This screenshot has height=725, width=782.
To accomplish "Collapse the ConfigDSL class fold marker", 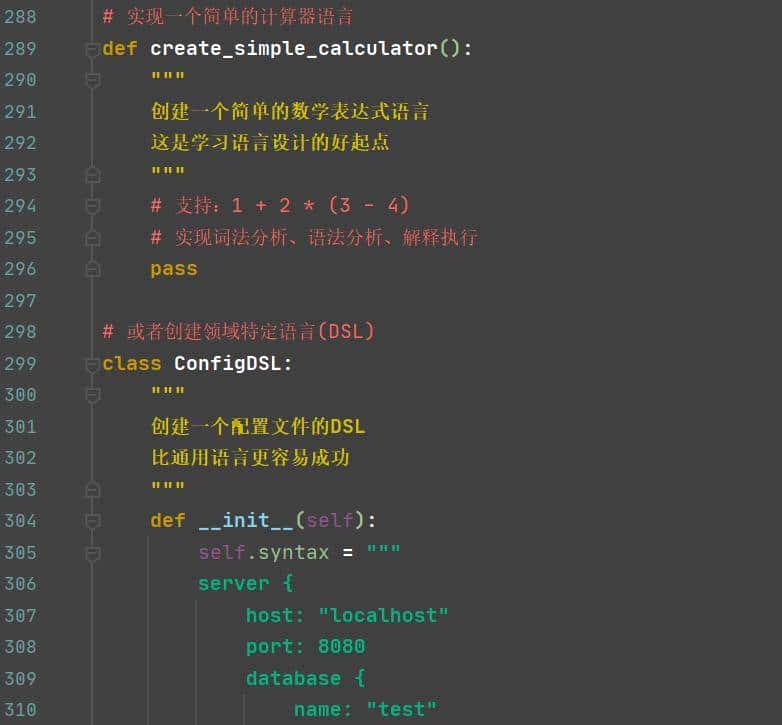I will pos(92,364).
